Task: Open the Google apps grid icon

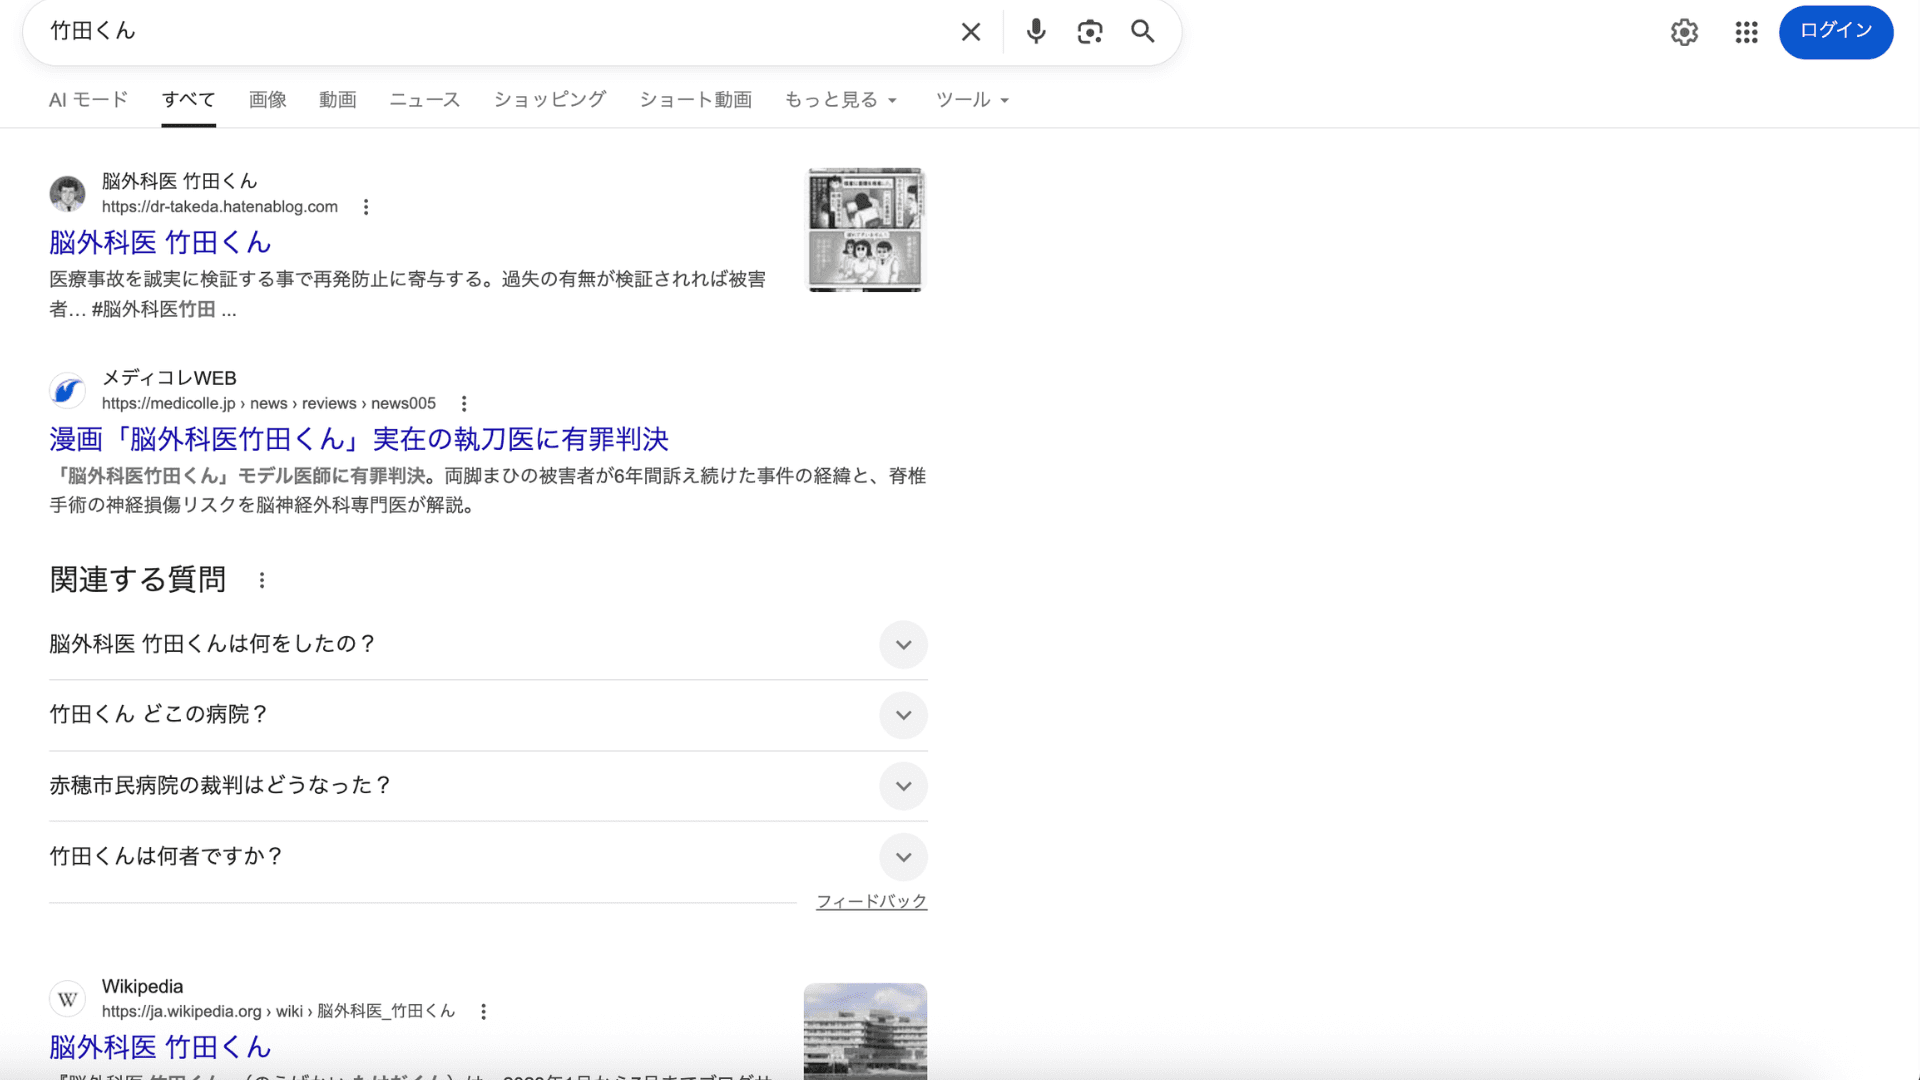Action: coord(1746,32)
